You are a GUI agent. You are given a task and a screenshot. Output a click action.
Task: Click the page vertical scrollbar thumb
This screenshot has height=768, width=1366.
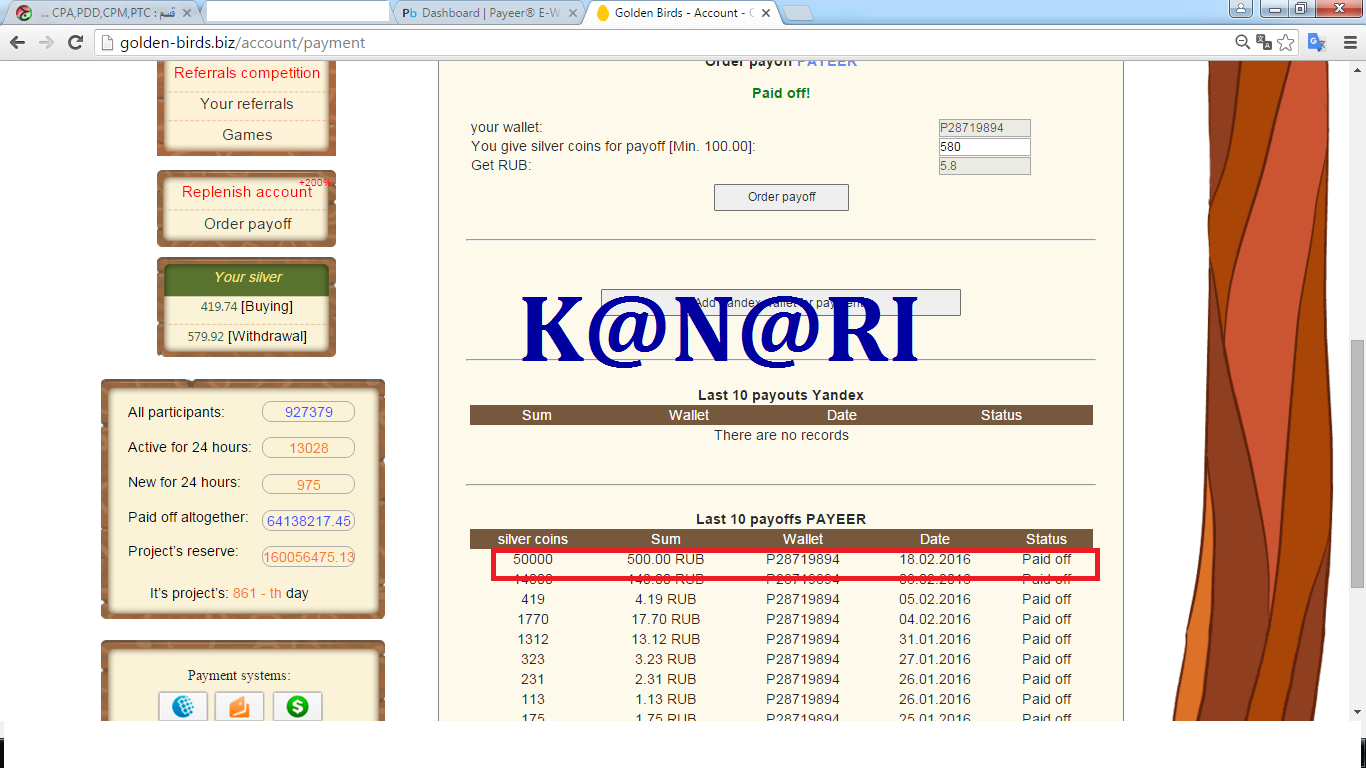(x=1356, y=464)
